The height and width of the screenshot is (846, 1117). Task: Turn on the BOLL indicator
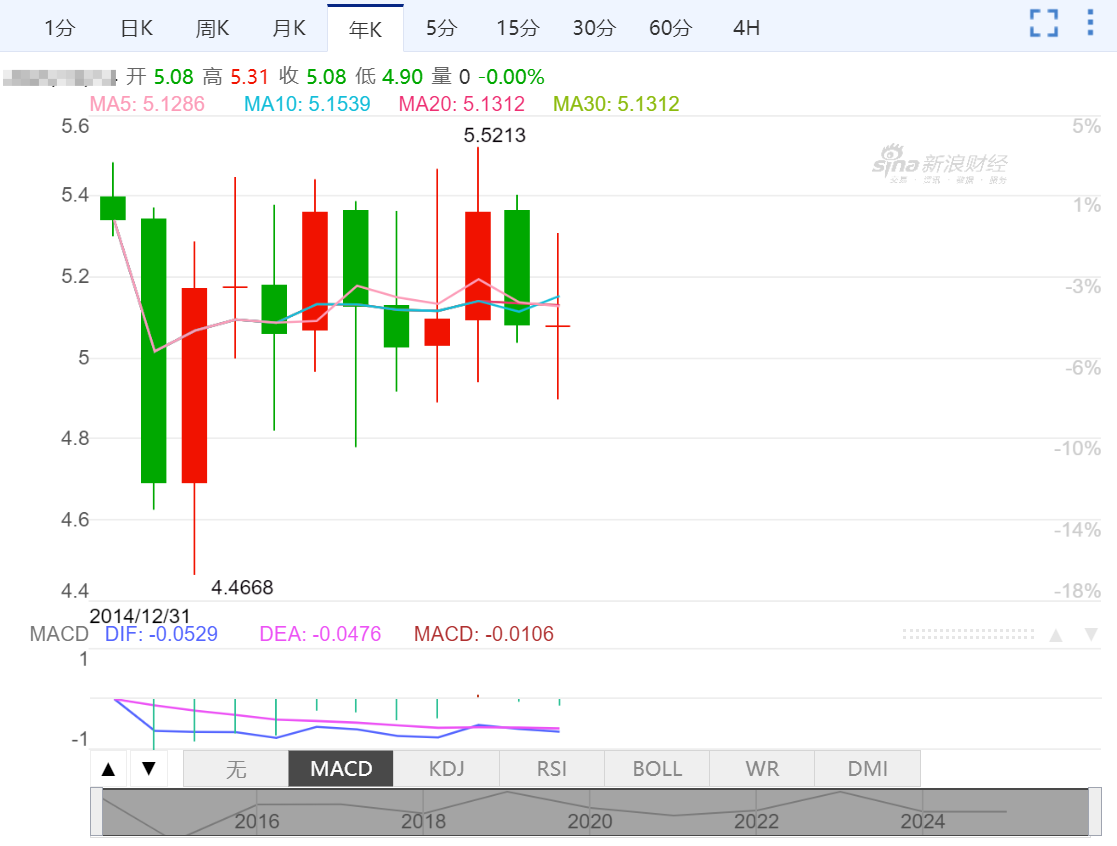point(657,769)
